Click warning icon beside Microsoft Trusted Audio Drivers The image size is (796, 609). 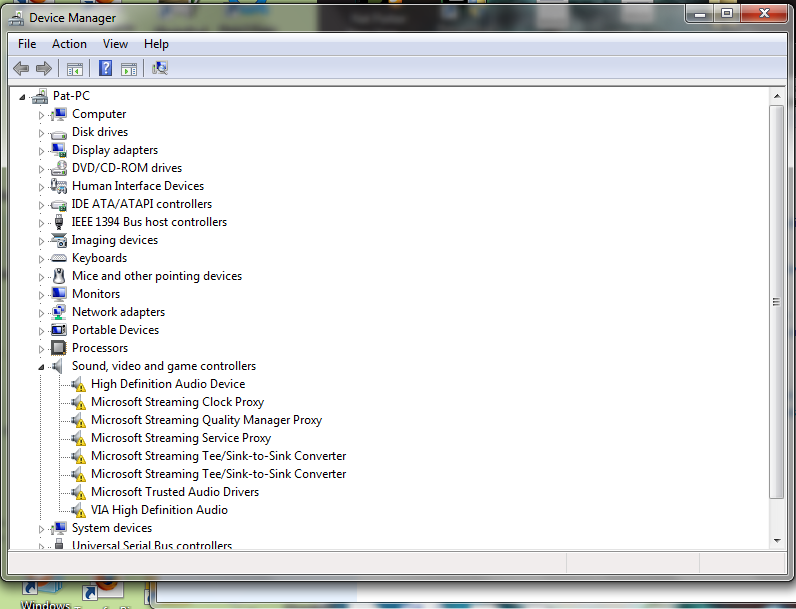coord(78,492)
